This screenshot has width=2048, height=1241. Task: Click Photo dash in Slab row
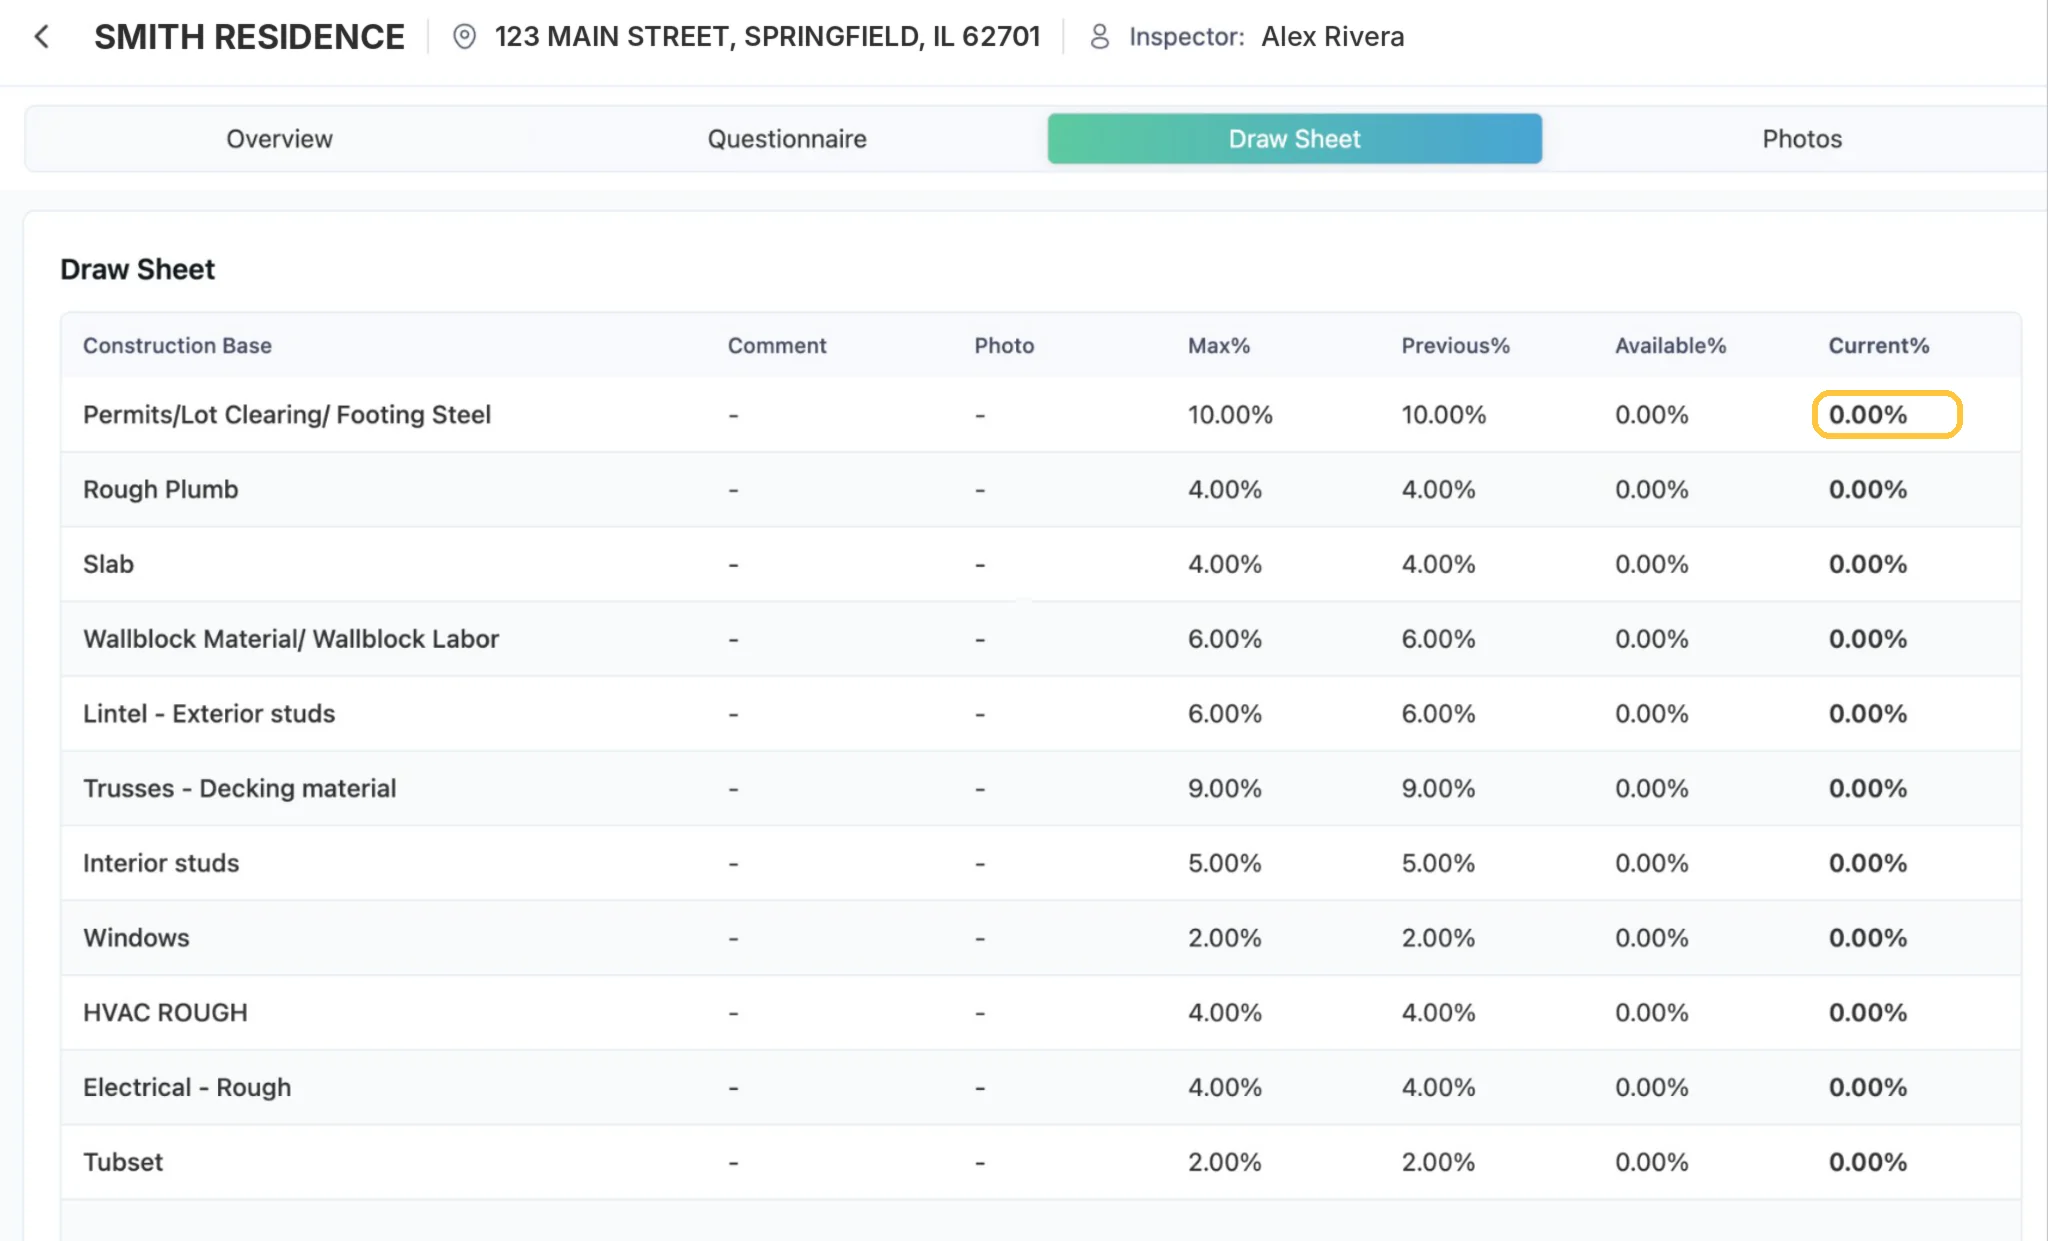pyautogui.click(x=980, y=565)
